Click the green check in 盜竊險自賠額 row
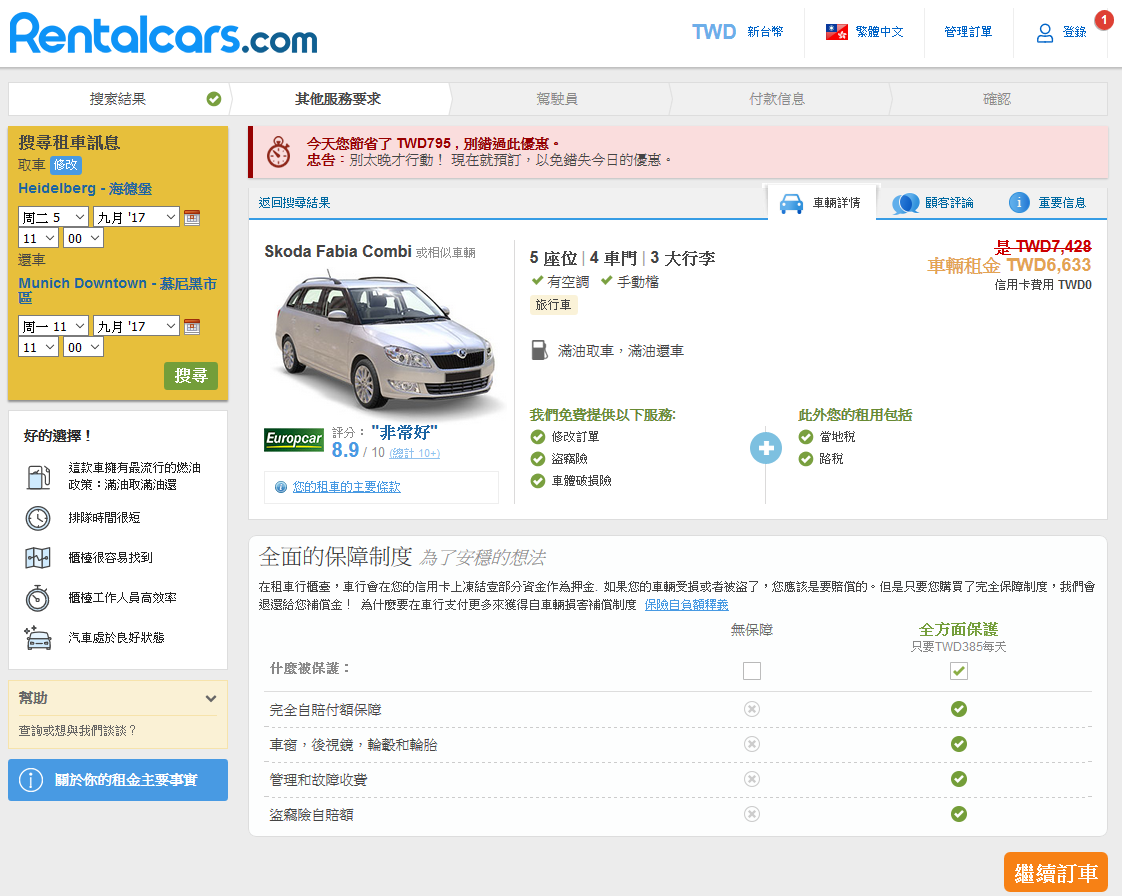The width and height of the screenshot is (1122, 896). pyautogui.click(x=959, y=814)
